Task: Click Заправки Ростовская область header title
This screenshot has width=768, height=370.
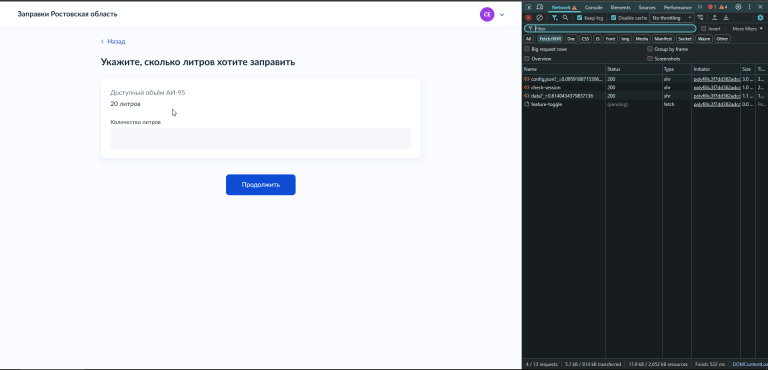Action: [67, 14]
